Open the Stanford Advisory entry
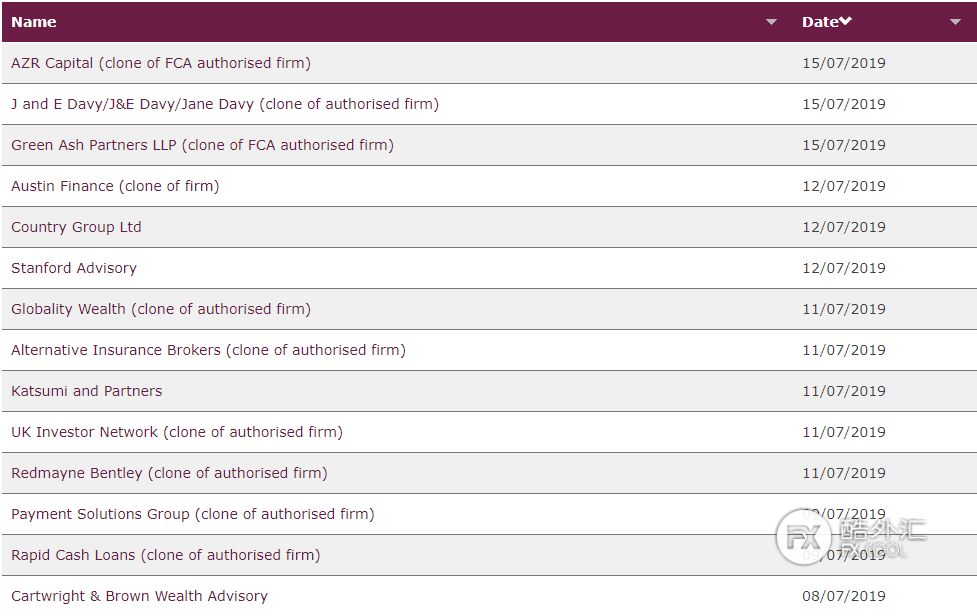 pos(74,268)
